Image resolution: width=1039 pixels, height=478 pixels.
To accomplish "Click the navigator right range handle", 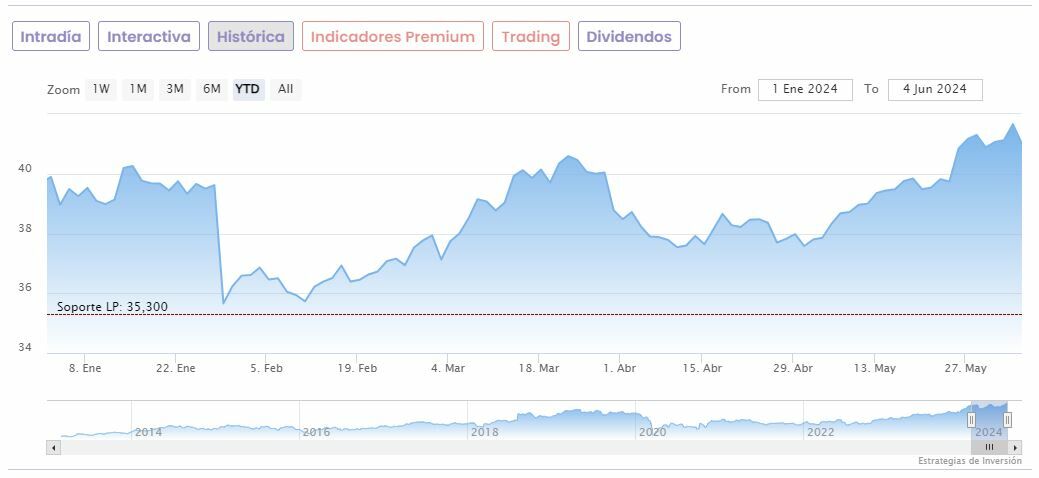I will [x=1007, y=420].
